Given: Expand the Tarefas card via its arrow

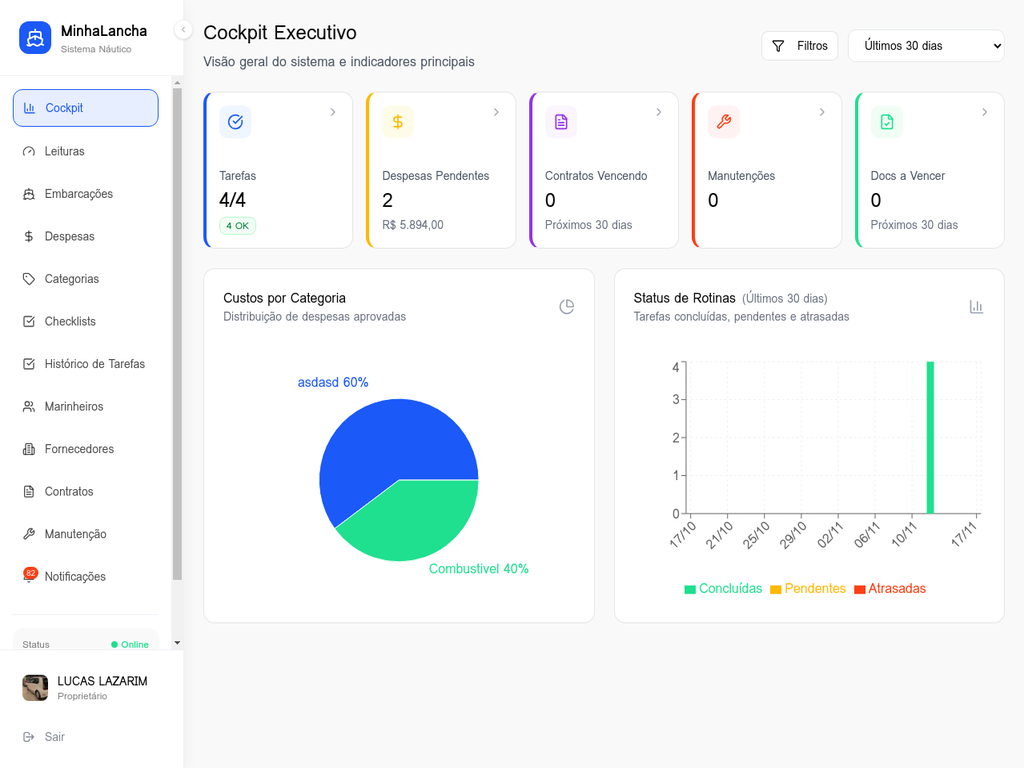Looking at the screenshot, I should (334, 113).
